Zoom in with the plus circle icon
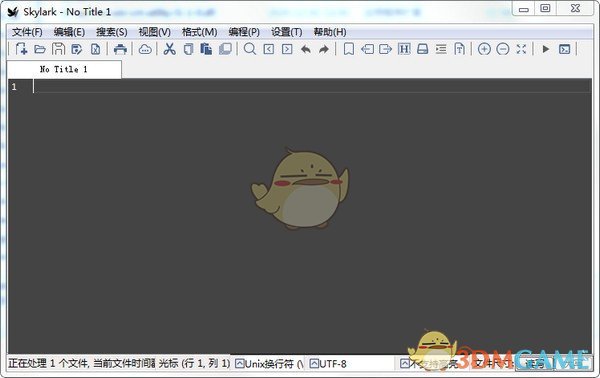600x378 pixels. click(x=484, y=49)
